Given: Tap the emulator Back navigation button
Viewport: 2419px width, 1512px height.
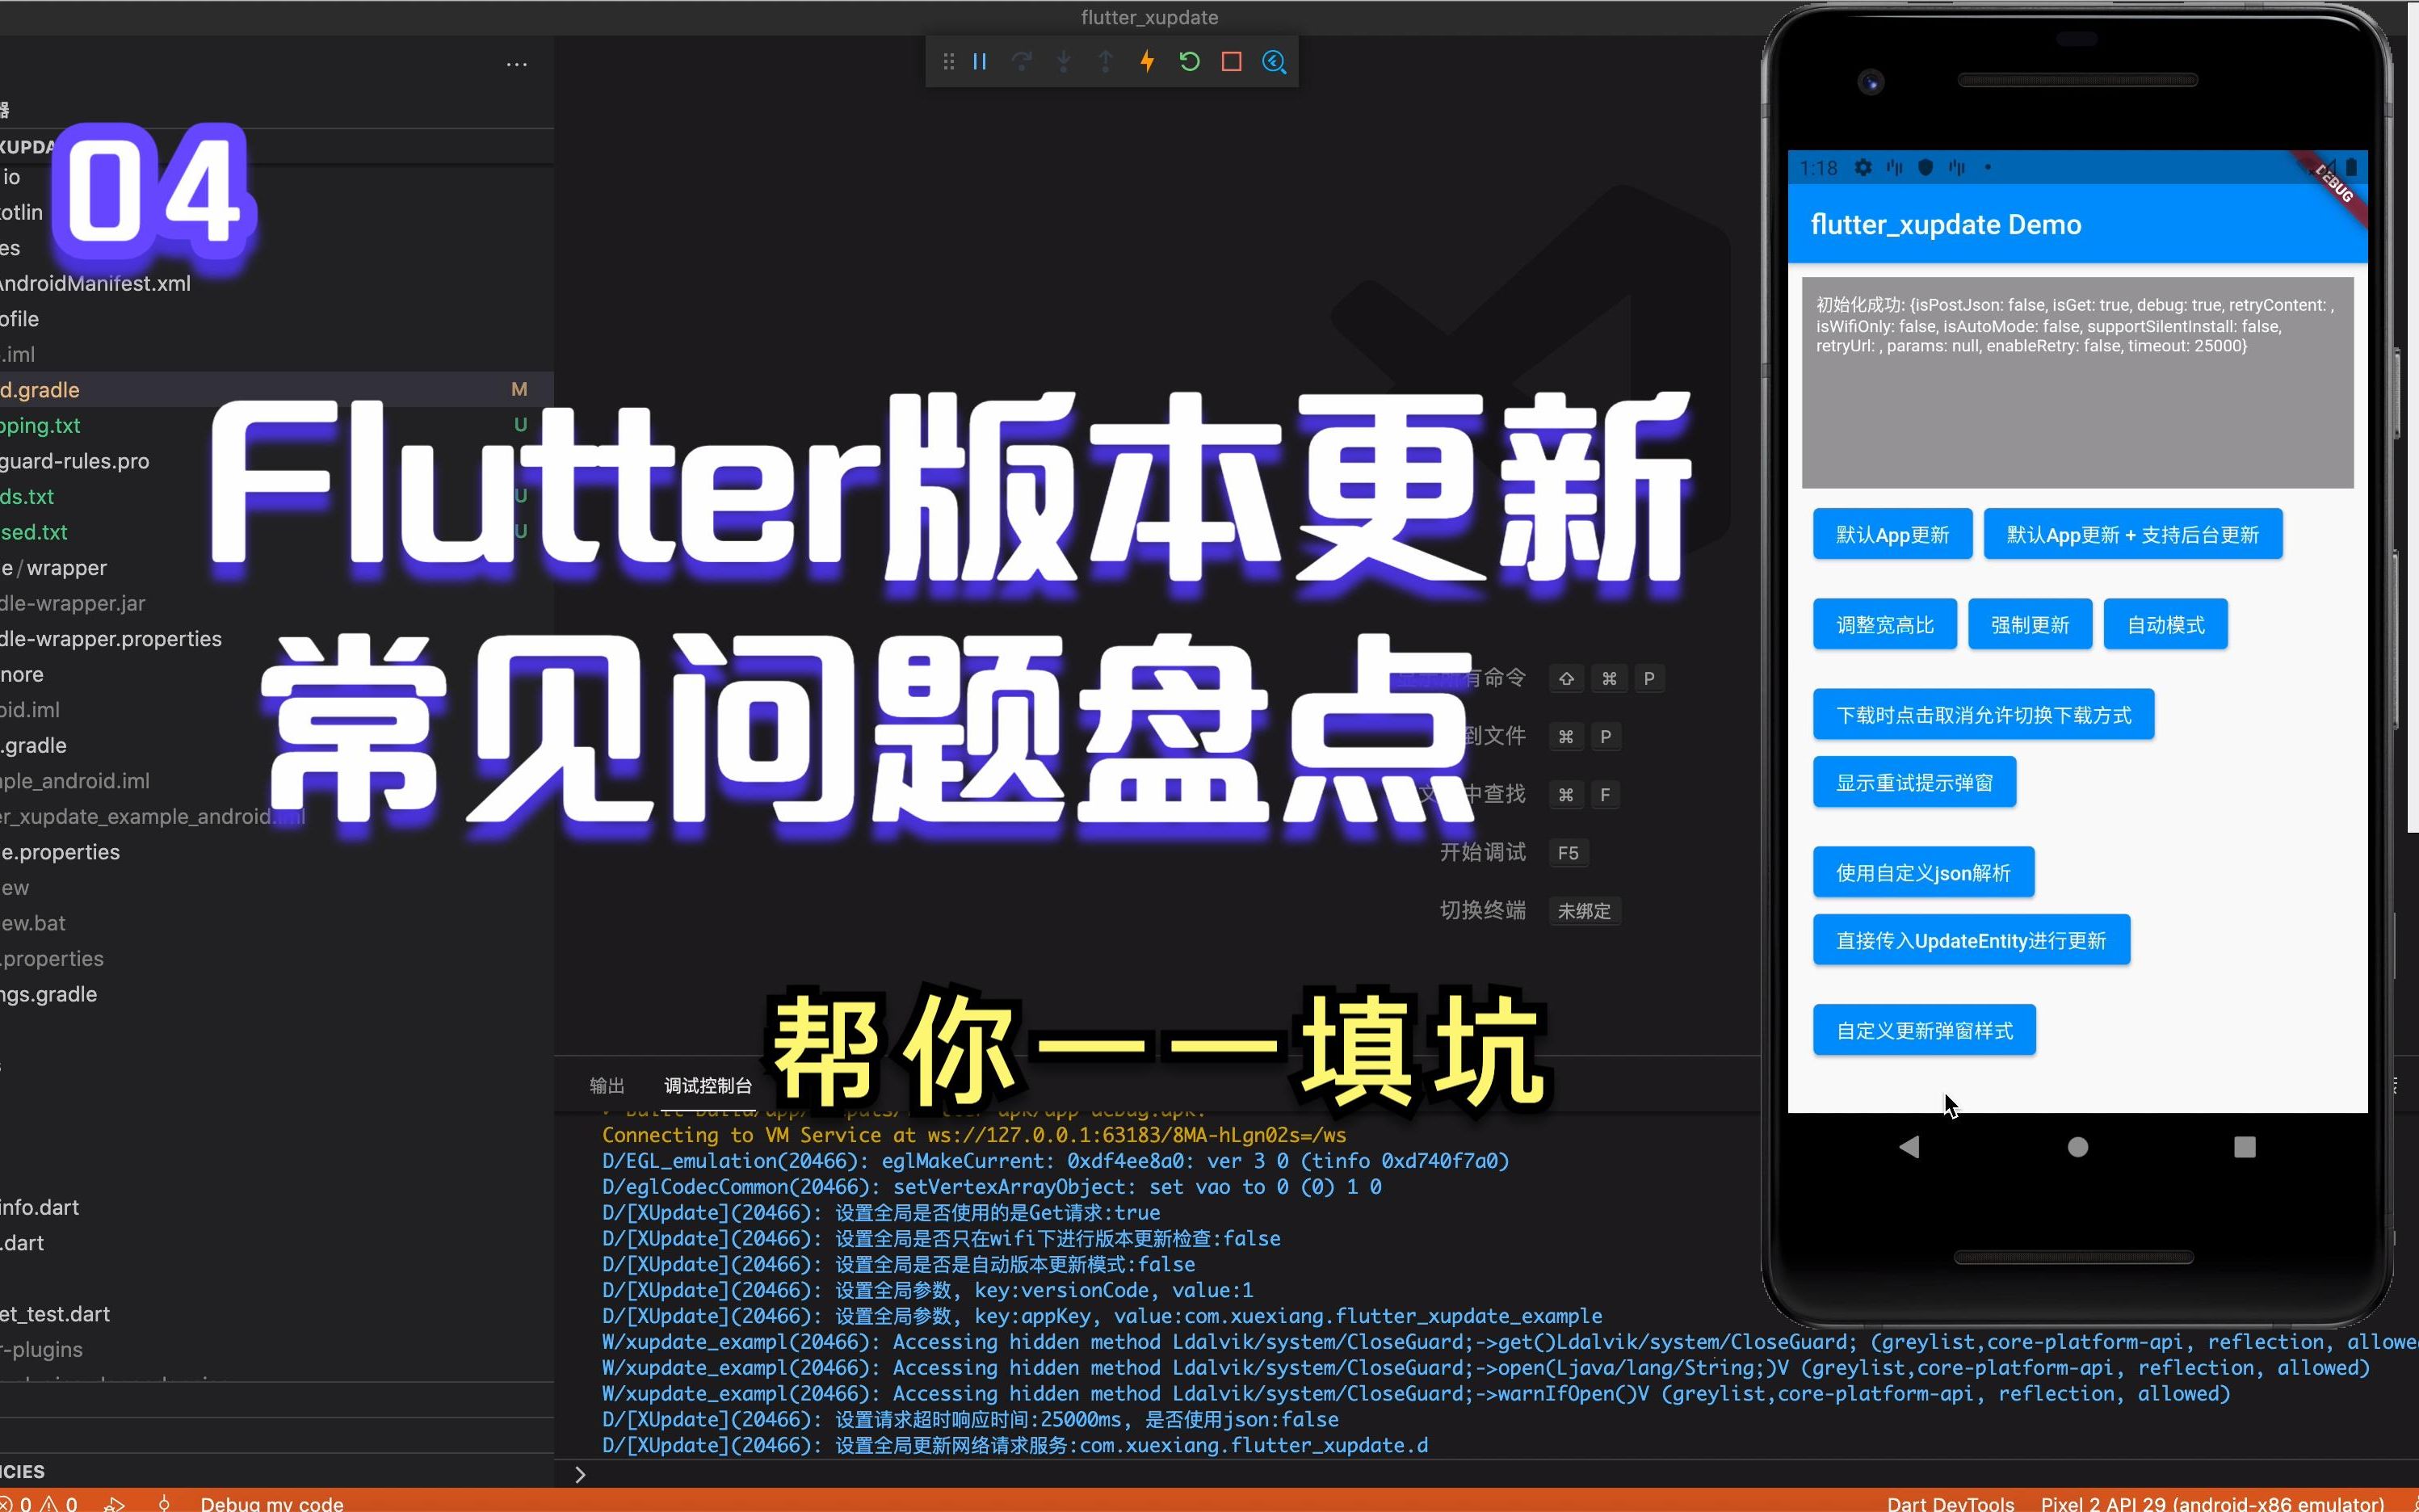Looking at the screenshot, I should click(x=1909, y=1147).
